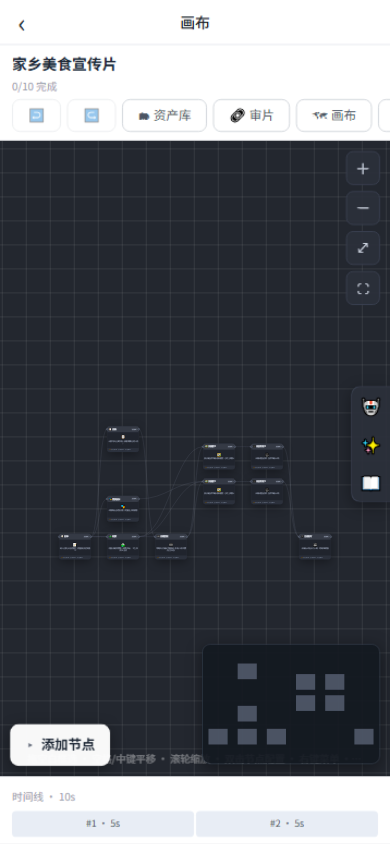The height and width of the screenshot is (844, 390).
Task: Select timeline segment #2 · 5s
Action: pos(287,824)
